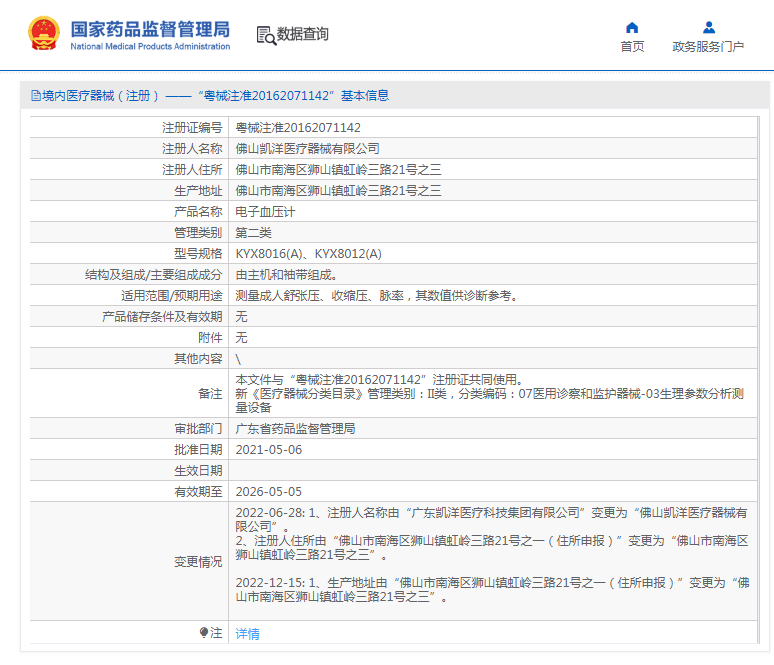Click the 首页 house icon
The image size is (774, 665).
pos(632,28)
